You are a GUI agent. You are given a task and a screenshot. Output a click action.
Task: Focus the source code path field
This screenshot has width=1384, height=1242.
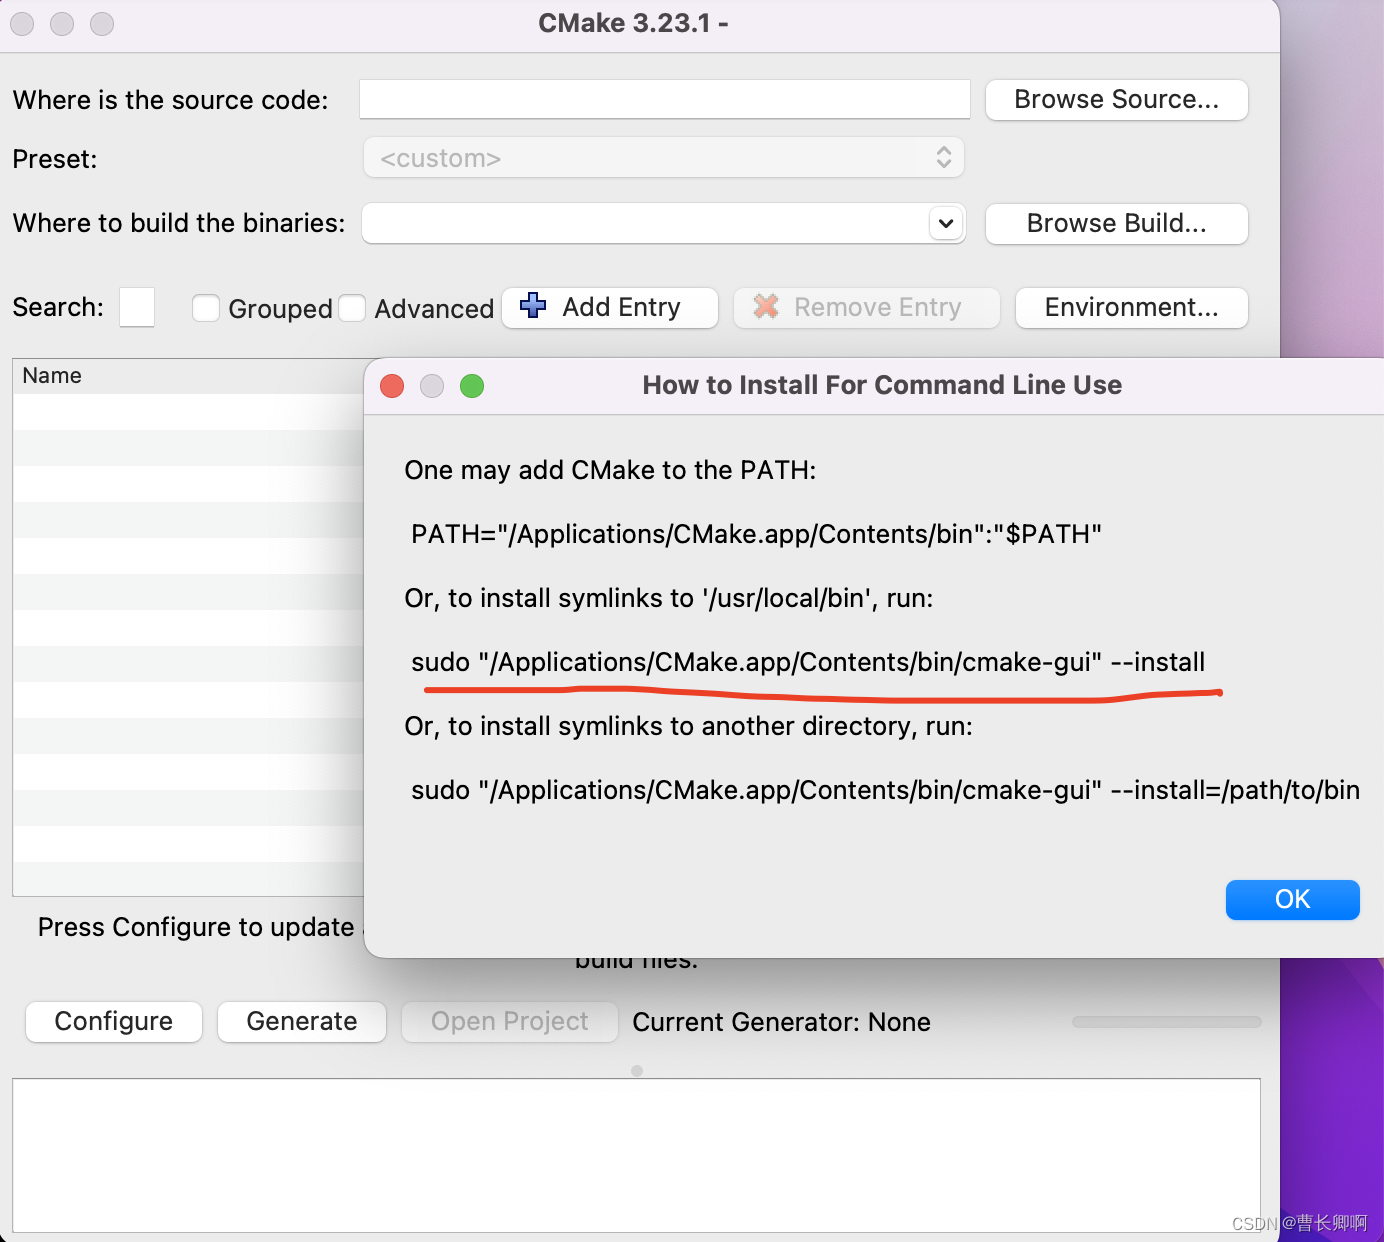664,99
